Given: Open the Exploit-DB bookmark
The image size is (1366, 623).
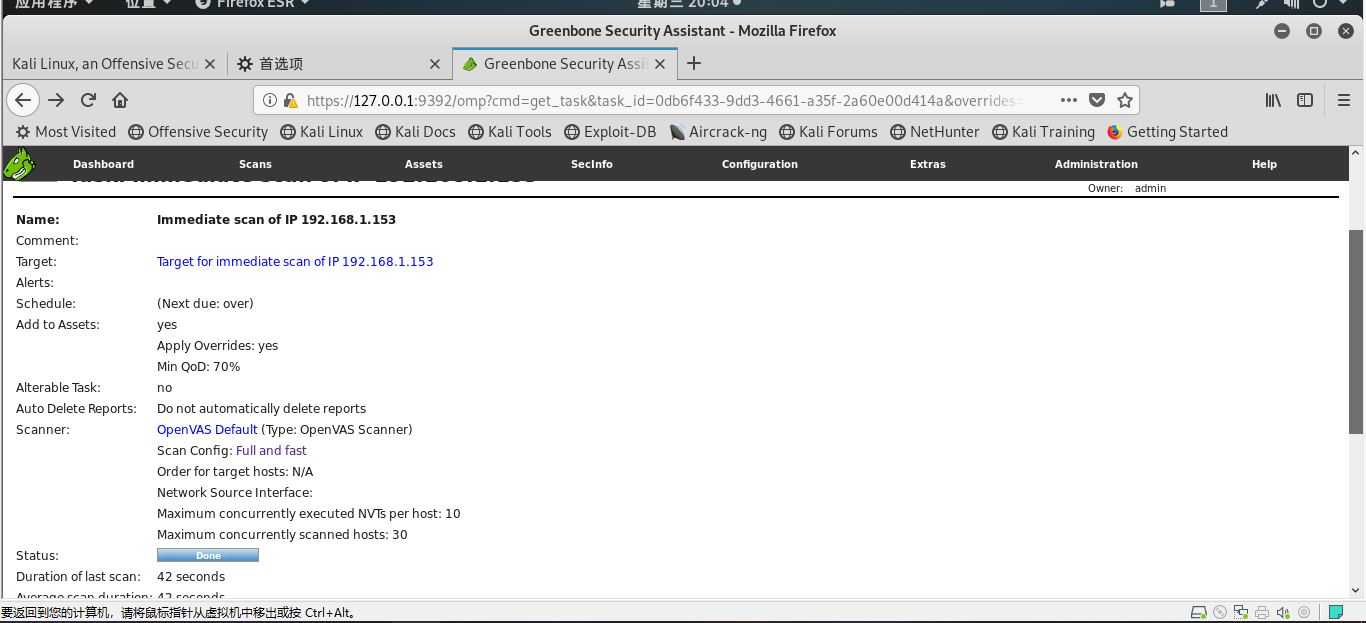Looking at the screenshot, I should coord(610,132).
